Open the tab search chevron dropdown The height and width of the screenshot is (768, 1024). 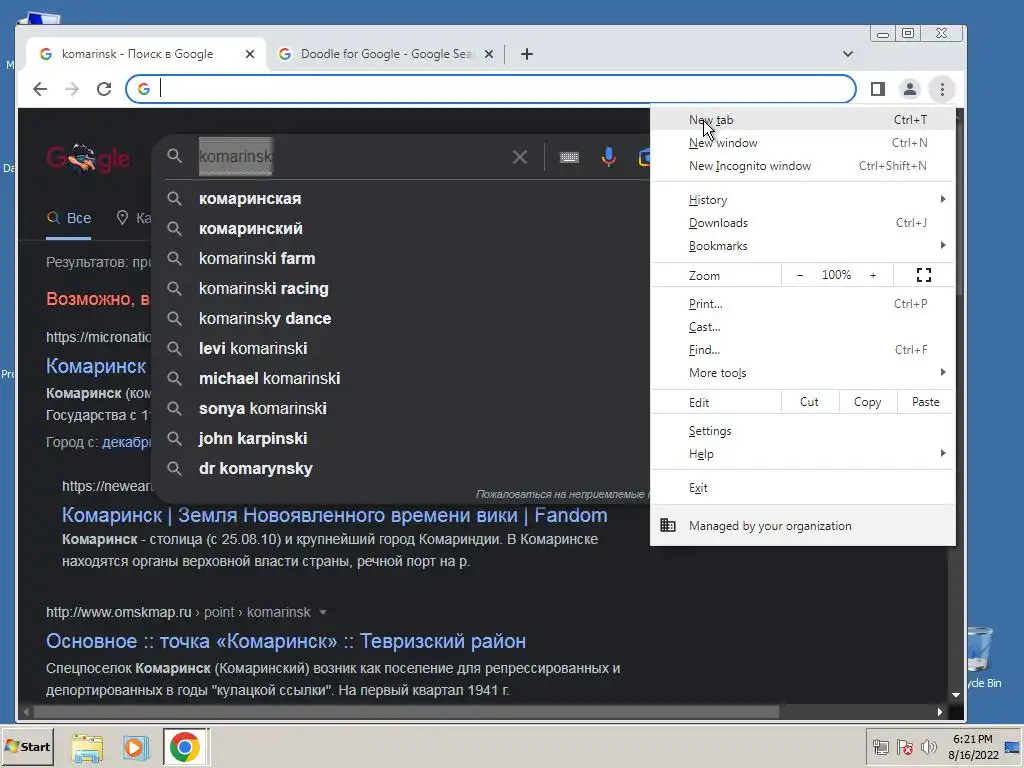(848, 54)
